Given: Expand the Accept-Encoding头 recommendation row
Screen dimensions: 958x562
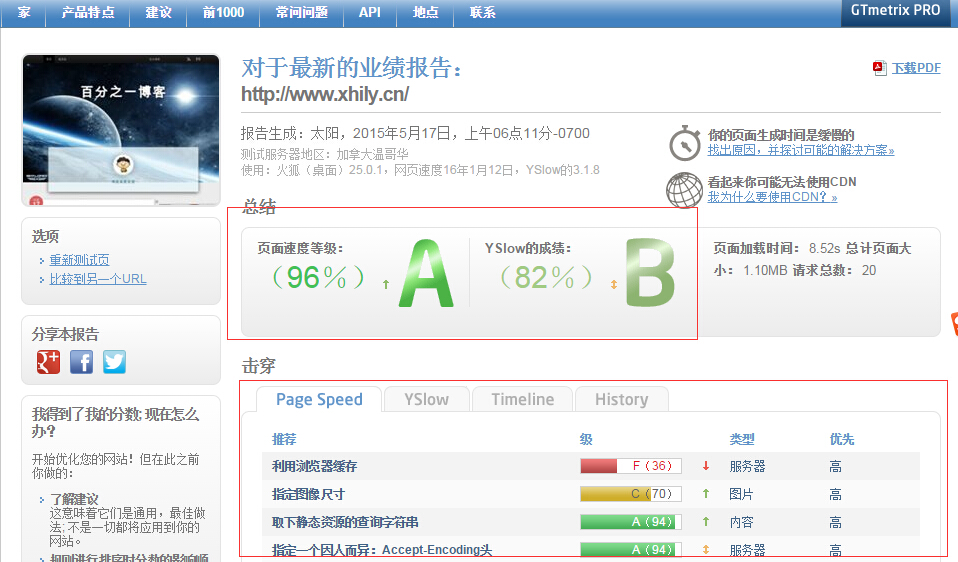Looking at the screenshot, I should pyautogui.click(x=591, y=549).
